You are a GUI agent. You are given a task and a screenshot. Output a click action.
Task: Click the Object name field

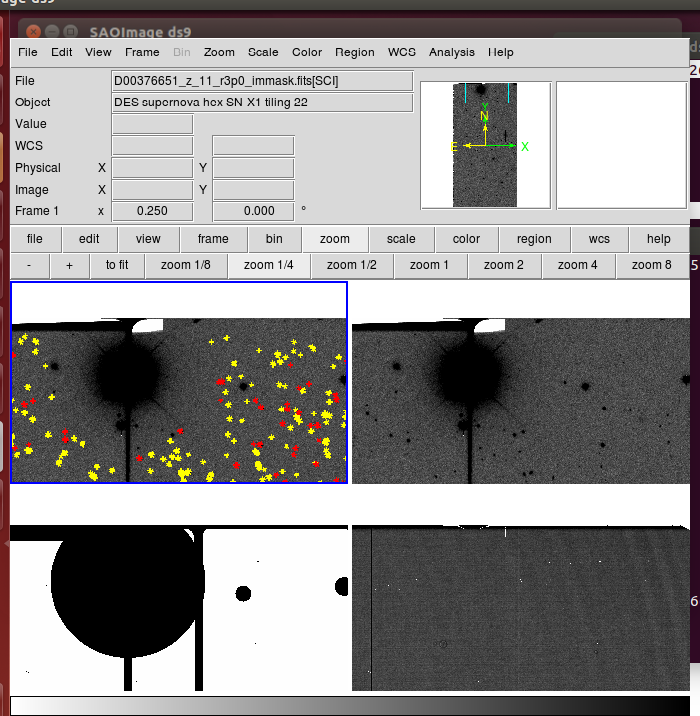click(x=262, y=103)
